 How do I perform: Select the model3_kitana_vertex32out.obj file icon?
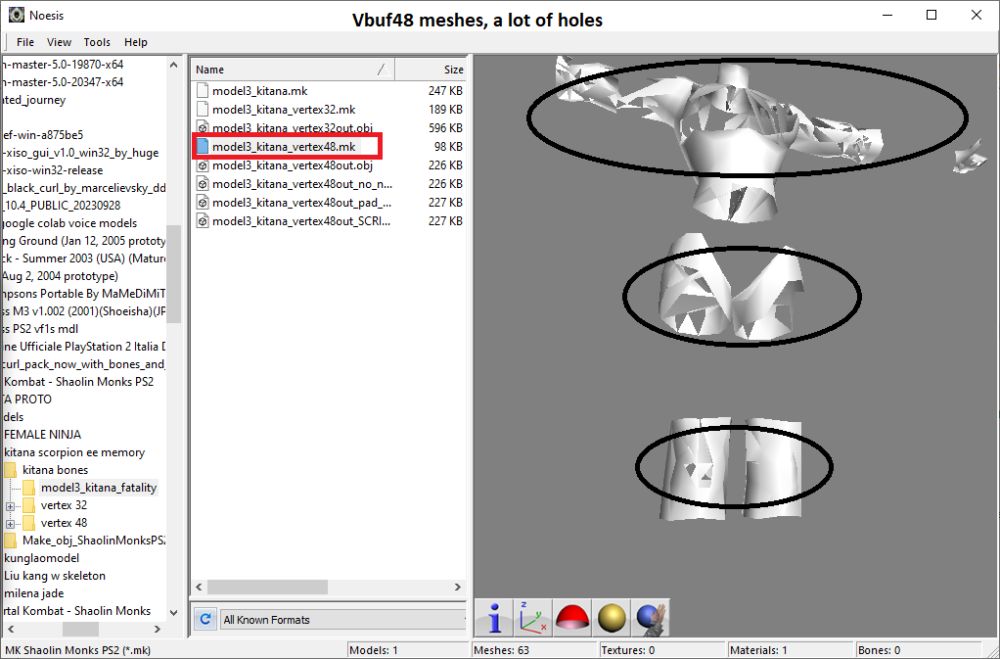(202, 128)
